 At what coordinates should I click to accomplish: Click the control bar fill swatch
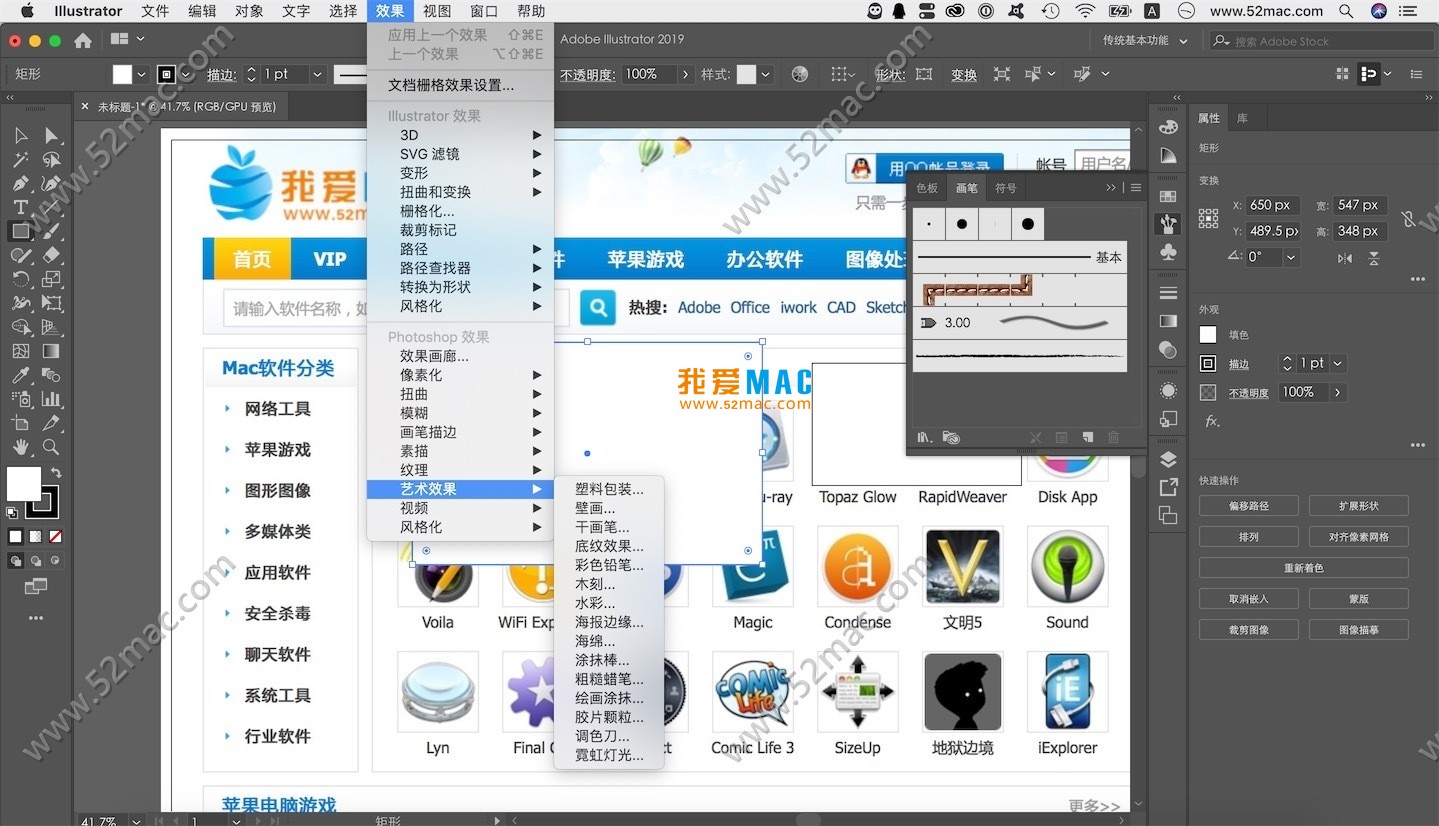point(122,74)
